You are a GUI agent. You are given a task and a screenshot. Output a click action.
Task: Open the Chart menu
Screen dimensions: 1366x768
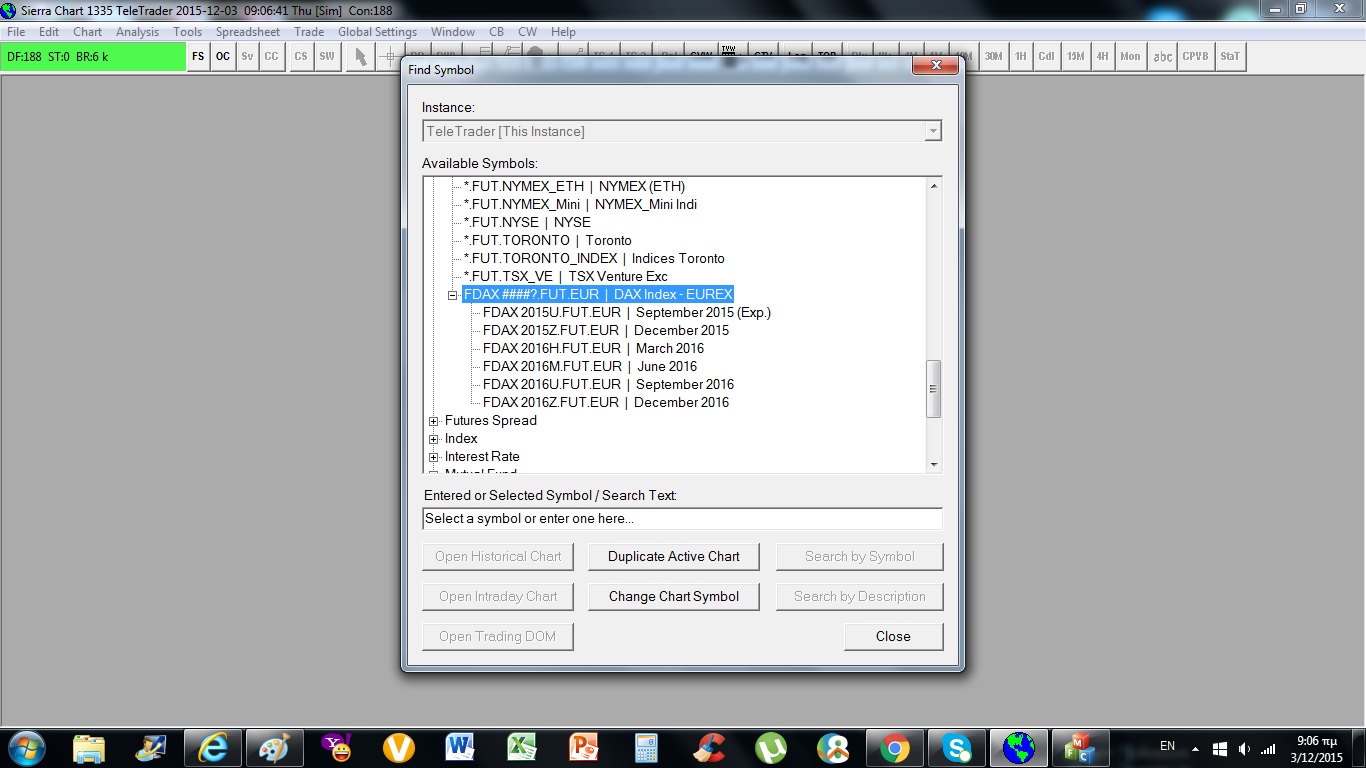(x=88, y=32)
